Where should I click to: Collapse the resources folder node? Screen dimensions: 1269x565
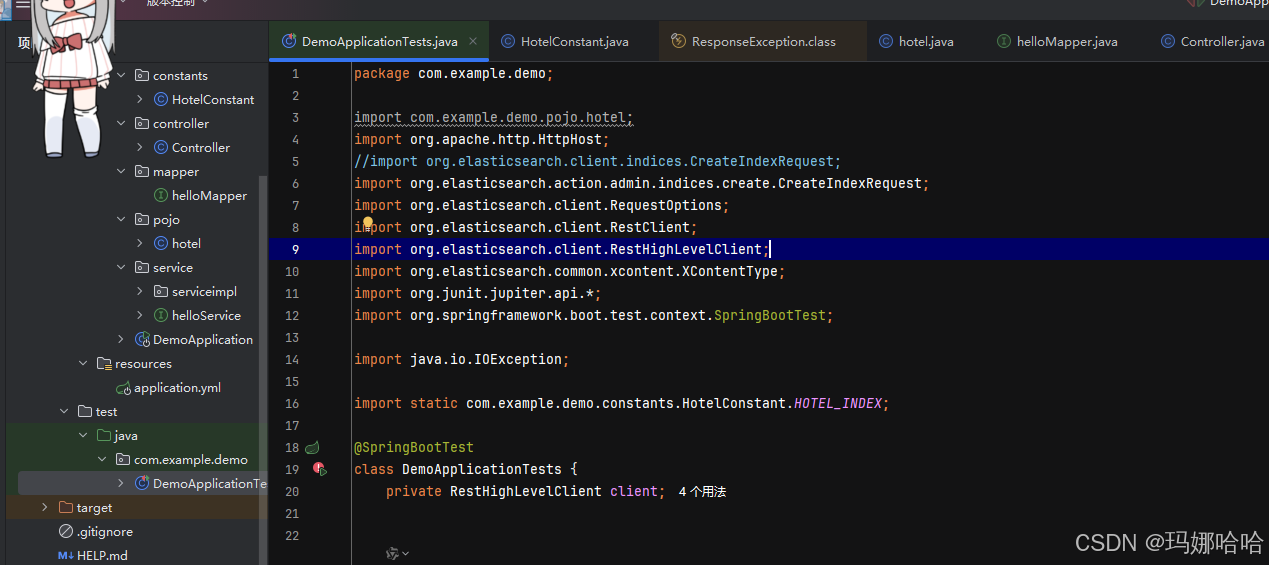pos(84,363)
